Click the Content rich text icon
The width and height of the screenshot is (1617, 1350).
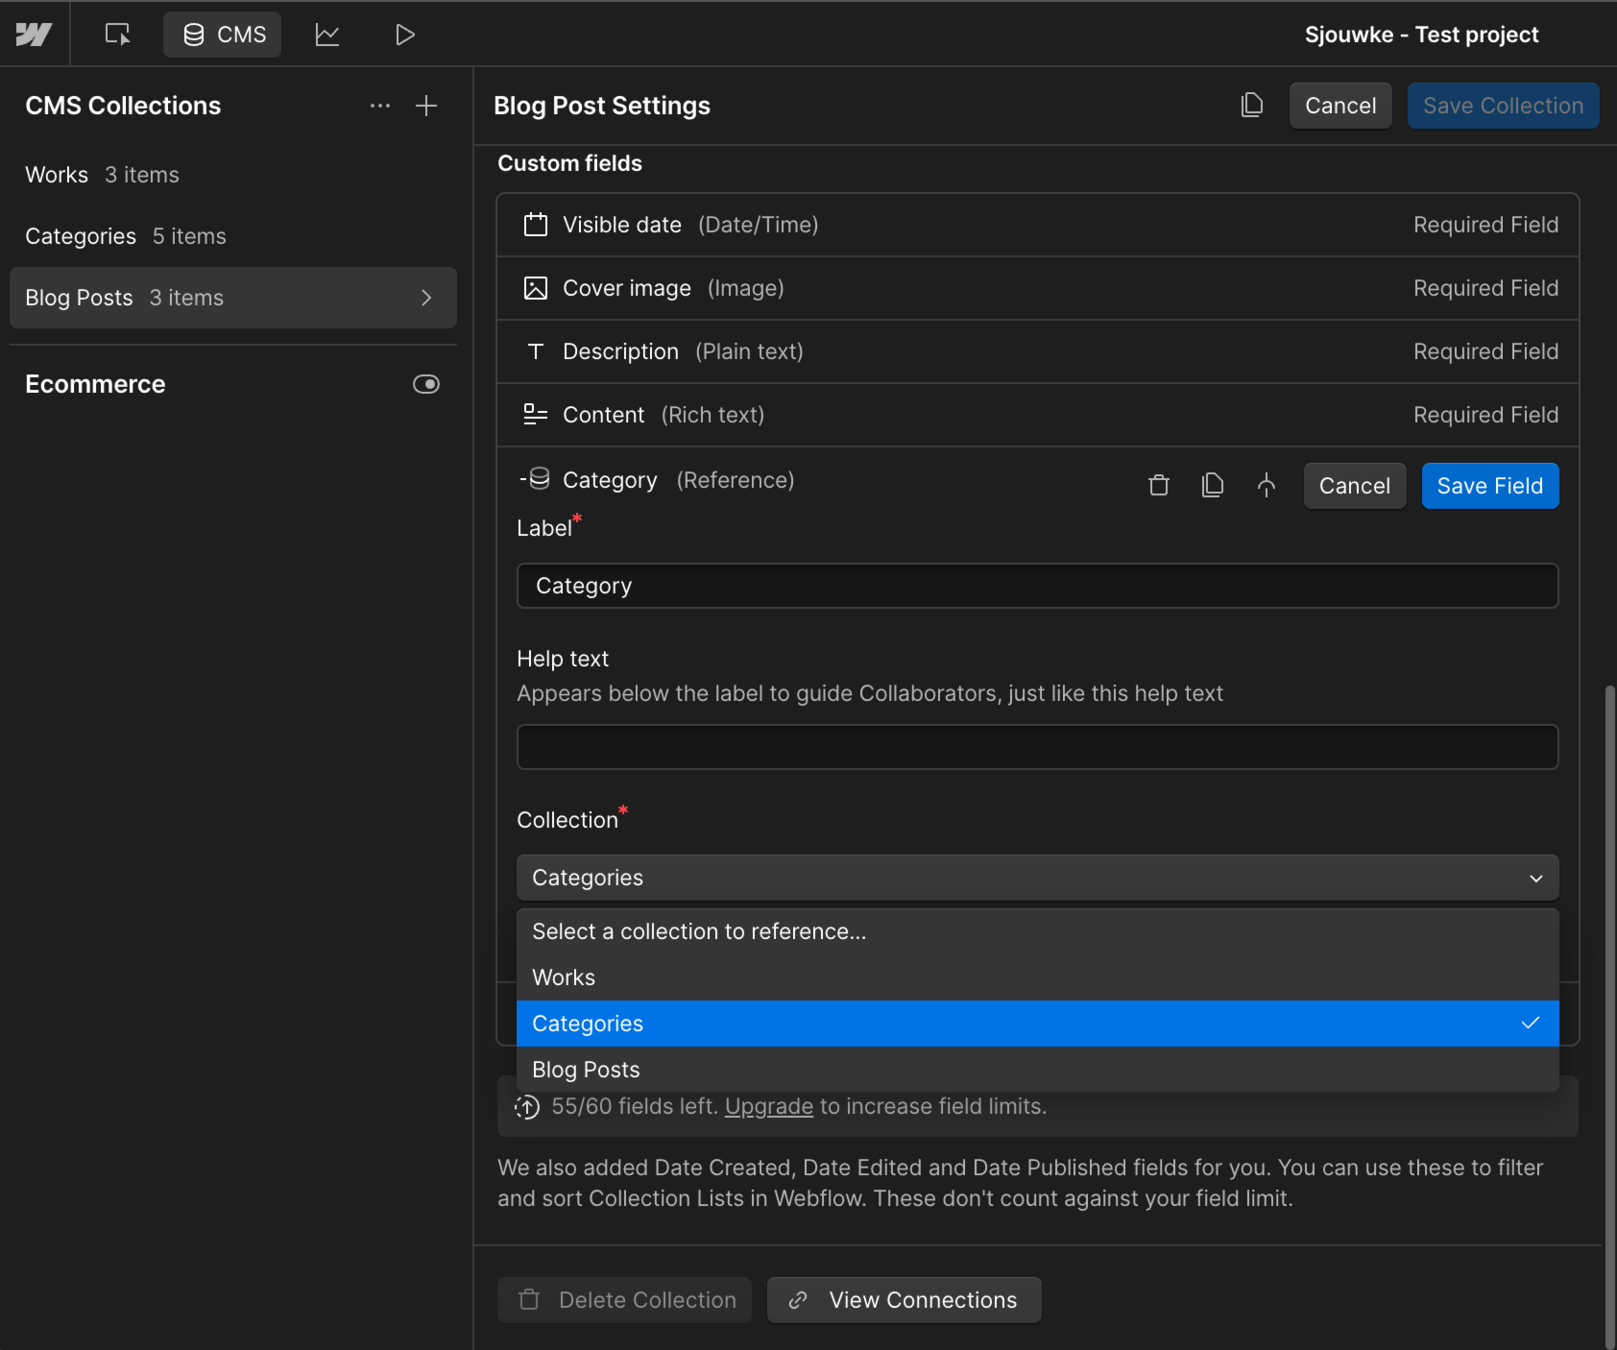(536, 414)
